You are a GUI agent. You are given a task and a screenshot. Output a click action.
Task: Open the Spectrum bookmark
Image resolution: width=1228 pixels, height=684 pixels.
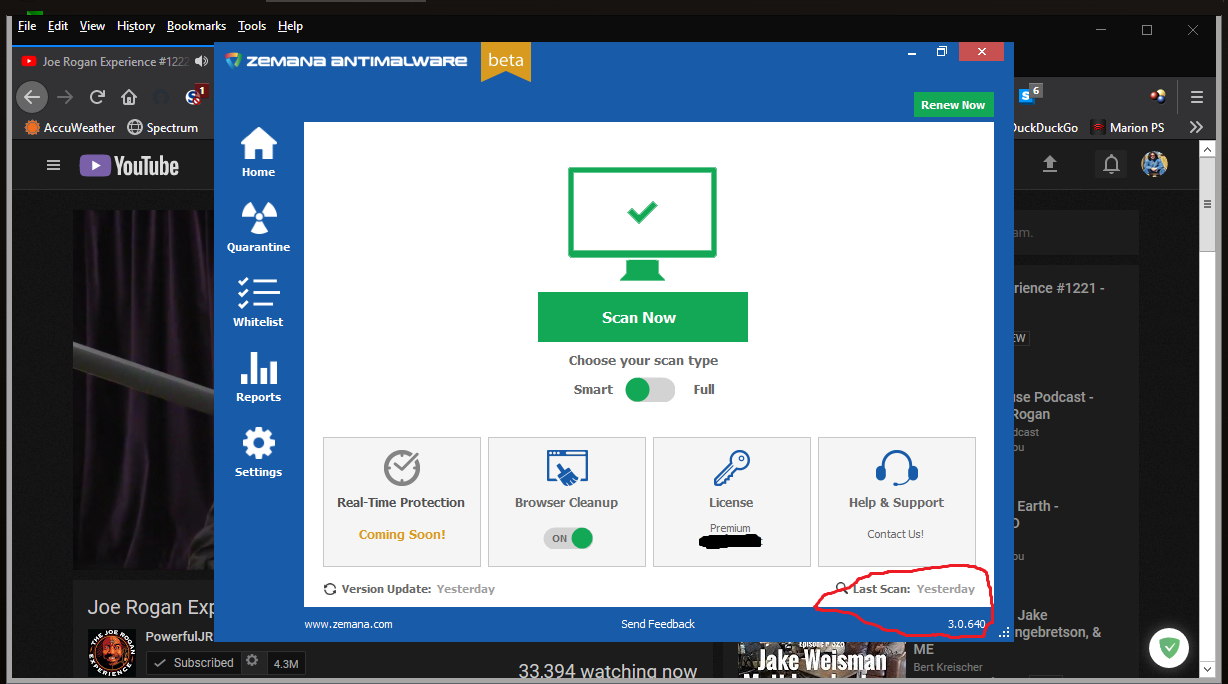[162, 128]
